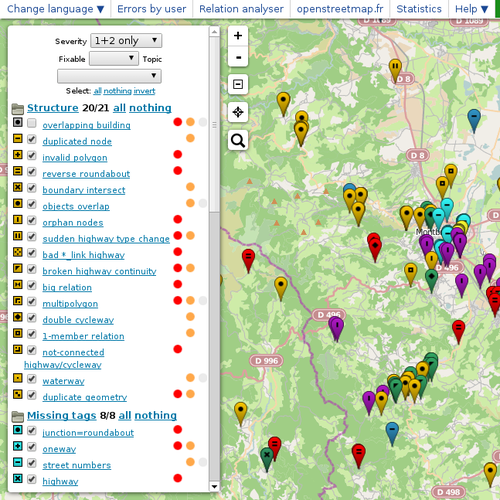Image resolution: width=500 pixels, height=500 pixels.
Task: Open the broken highway continuity link
Action: [99, 271]
